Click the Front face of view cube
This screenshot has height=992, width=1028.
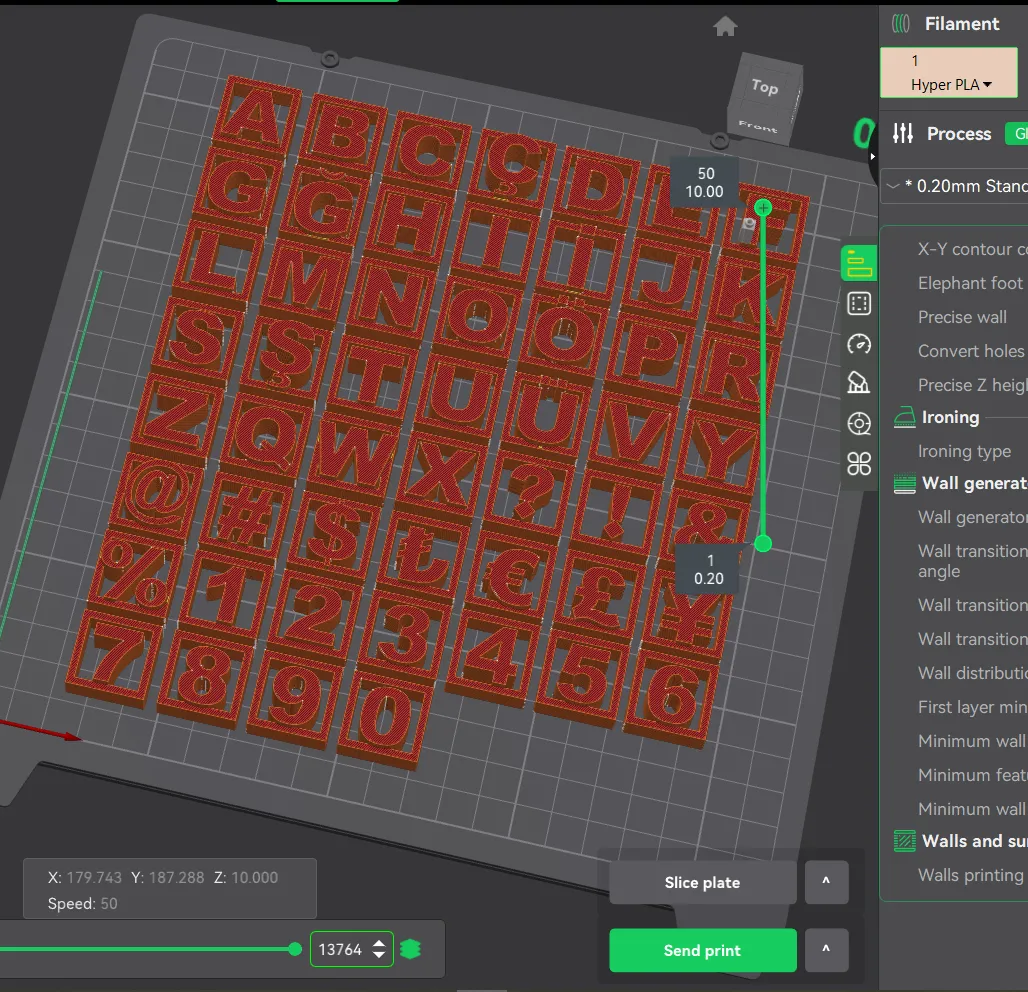coord(757,126)
